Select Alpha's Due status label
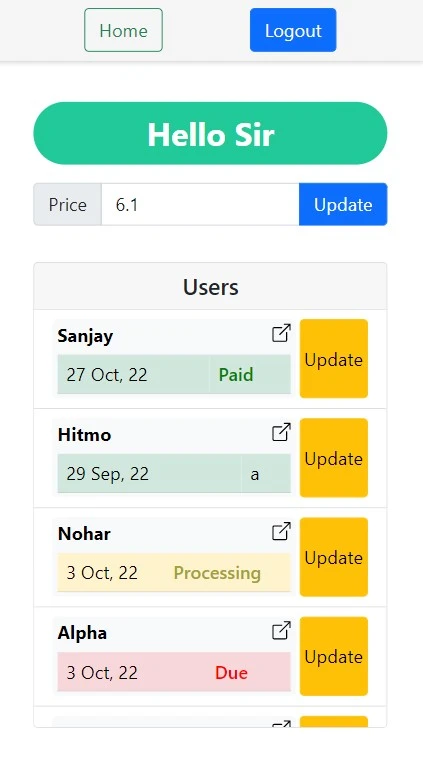This screenshot has width=423, height=757. pyautogui.click(x=231, y=673)
